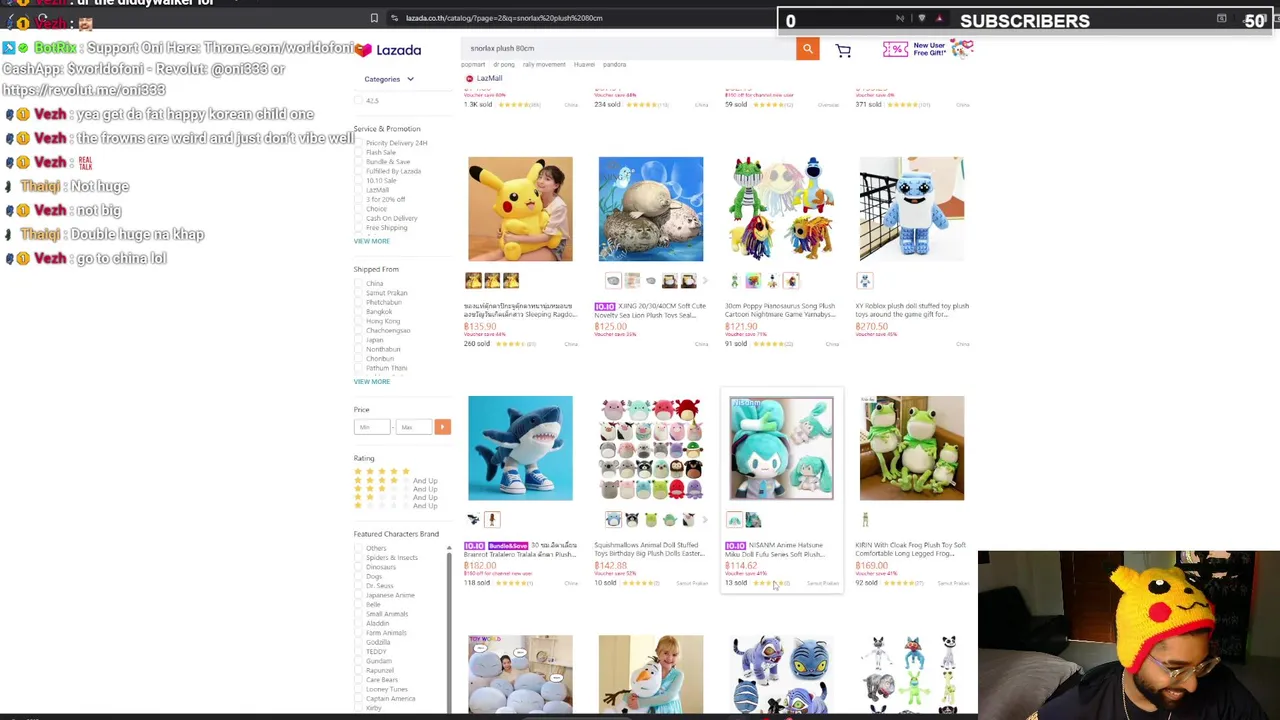Screen dimensions: 1280x720
Task: Open the Pikachu plush product image
Action: (520, 209)
